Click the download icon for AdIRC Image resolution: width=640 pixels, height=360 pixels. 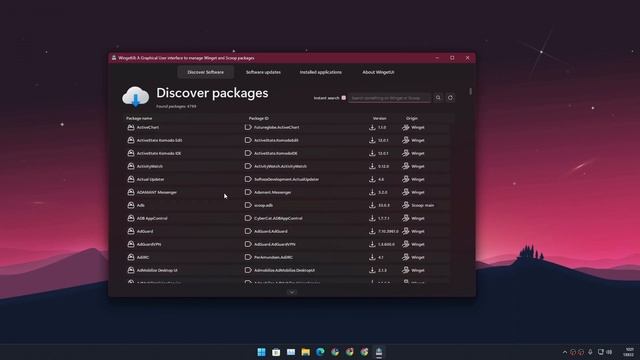click(x=372, y=258)
